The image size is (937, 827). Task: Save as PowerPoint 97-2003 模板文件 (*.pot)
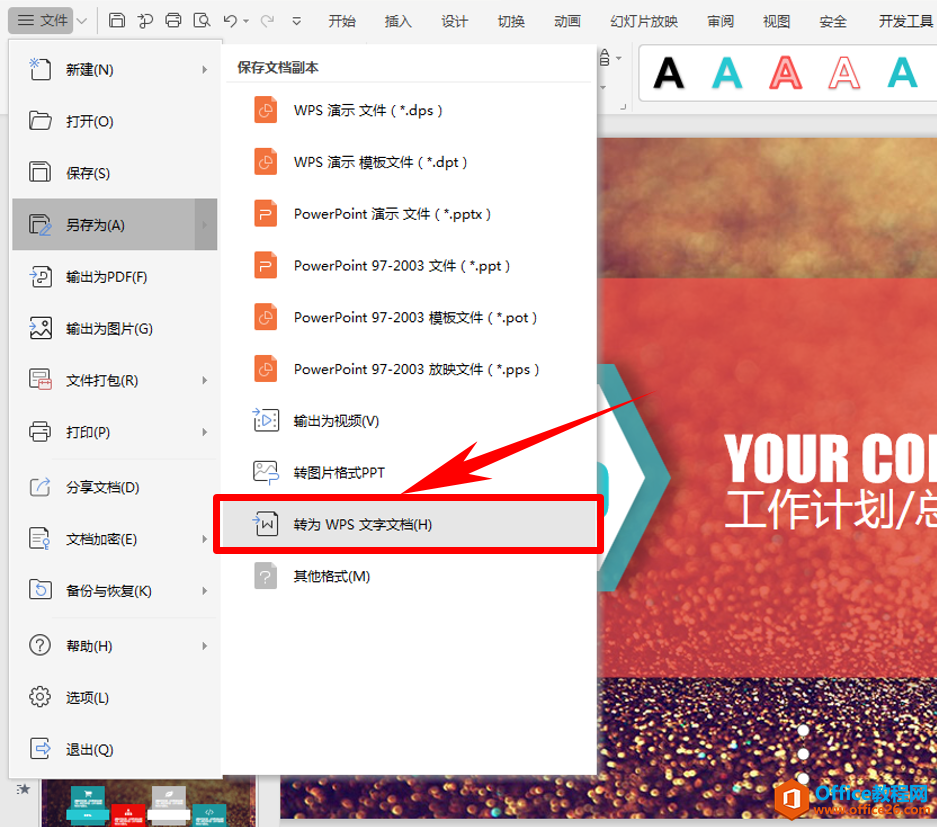(409, 317)
